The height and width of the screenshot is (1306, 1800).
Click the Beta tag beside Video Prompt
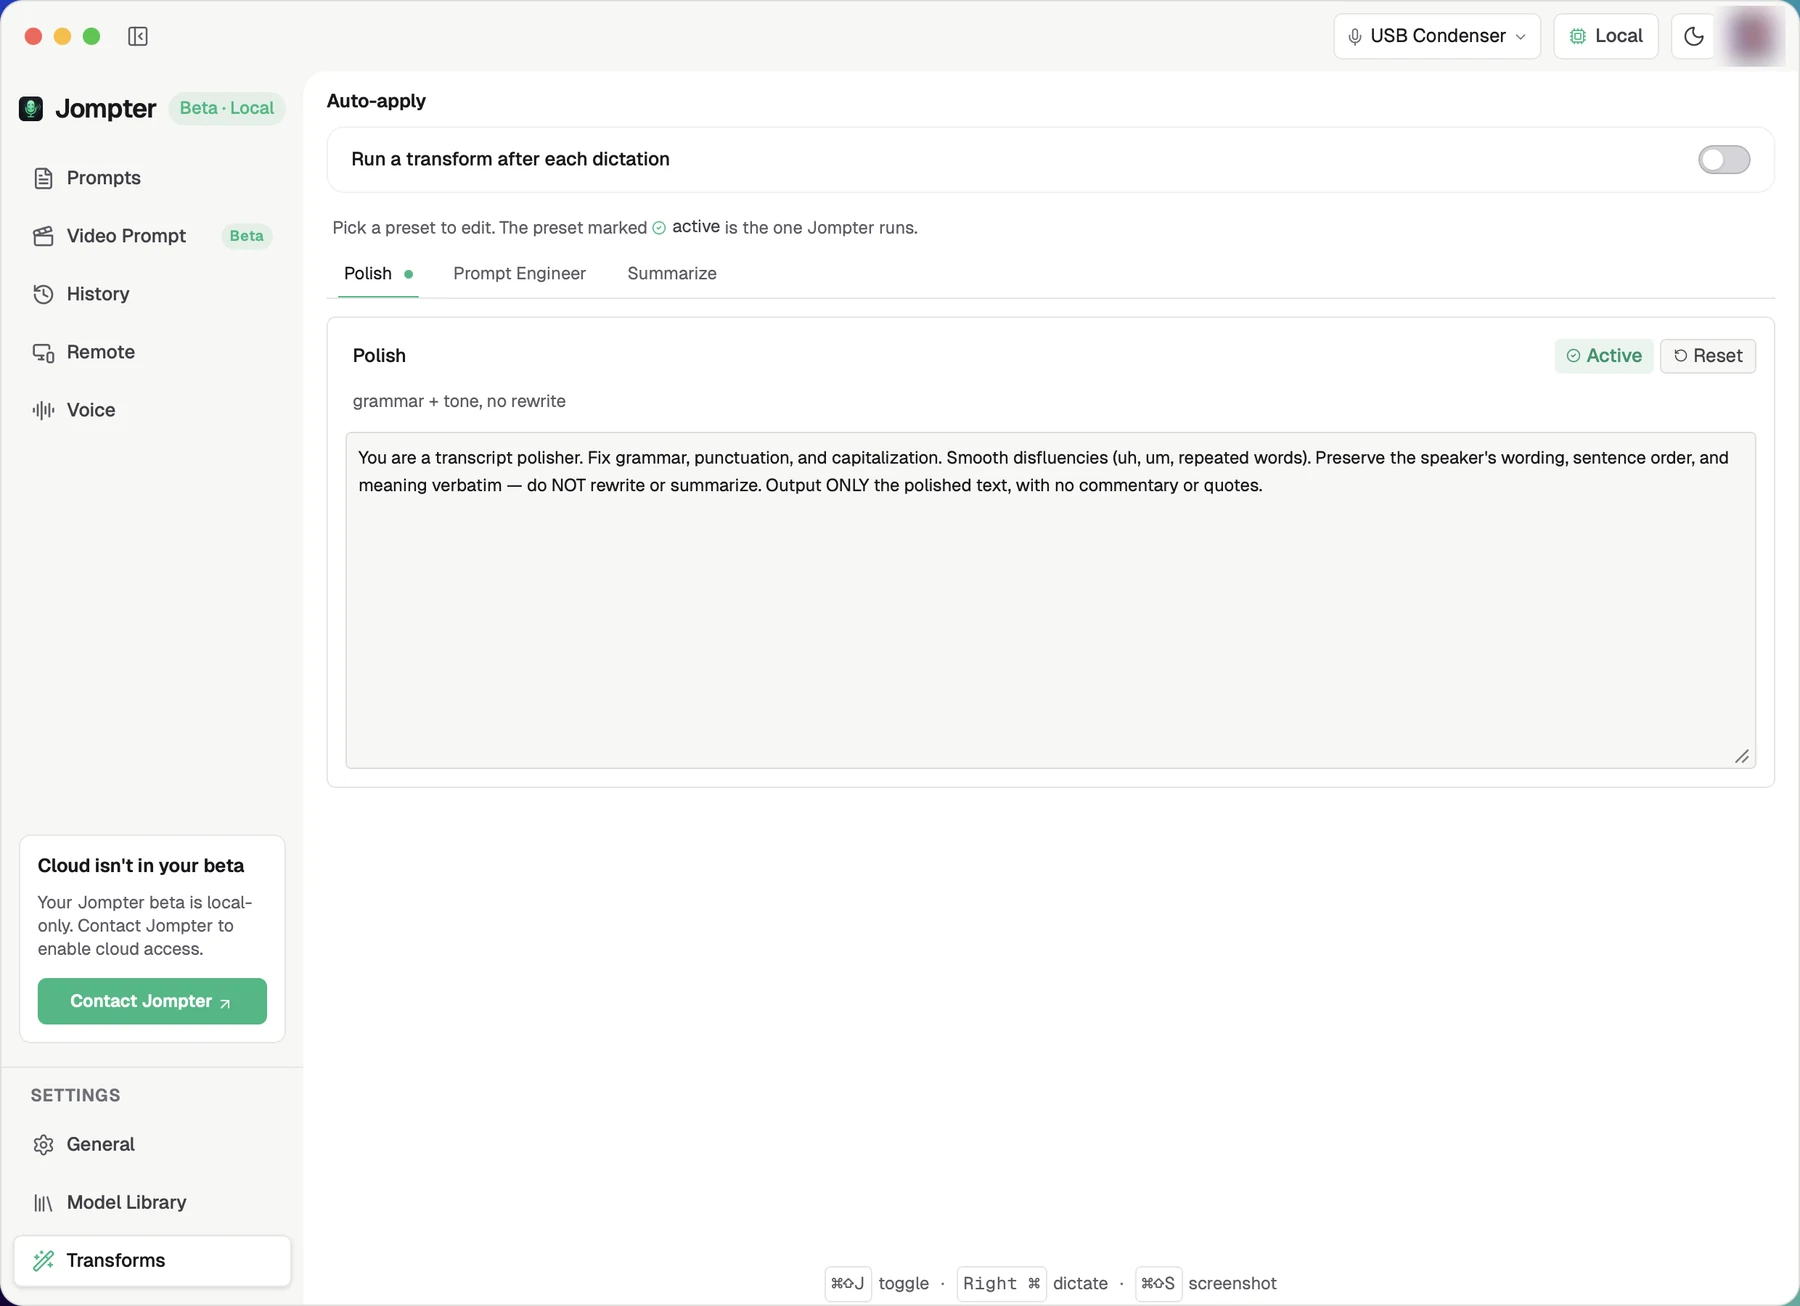[246, 236]
